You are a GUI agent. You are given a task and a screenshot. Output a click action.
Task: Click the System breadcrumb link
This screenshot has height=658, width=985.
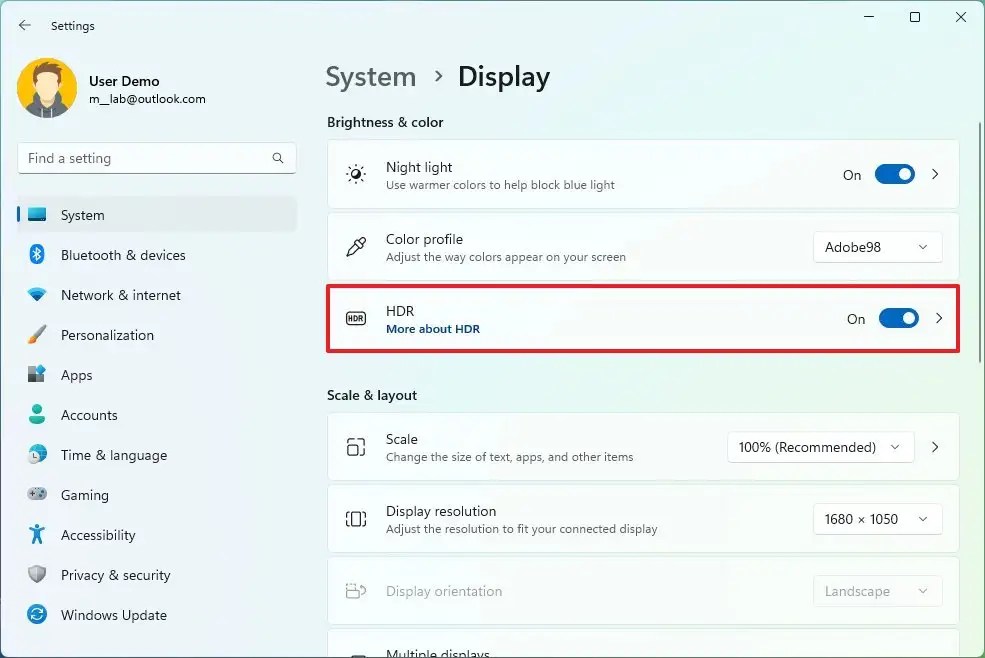coord(371,76)
